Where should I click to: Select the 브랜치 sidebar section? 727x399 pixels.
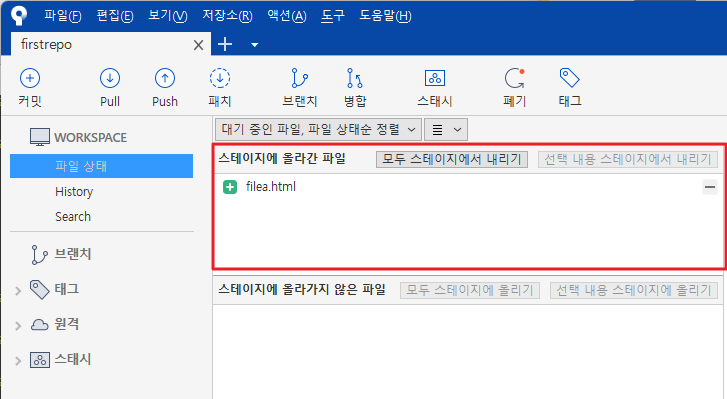pyautogui.click(x=72, y=254)
